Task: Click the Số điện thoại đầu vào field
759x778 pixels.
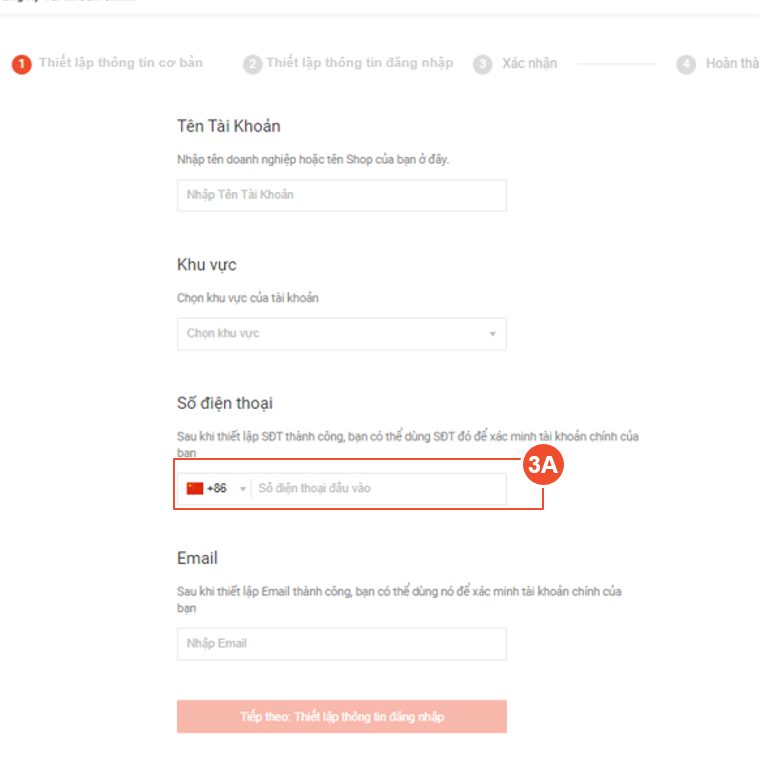Action: [x=378, y=489]
